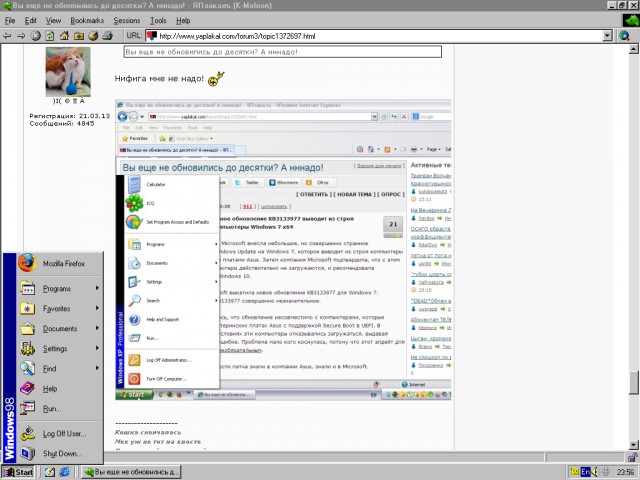Click the page's vertical scrollbar down arrow
The height and width of the screenshot is (480, 640).
[x=634, y=443]
